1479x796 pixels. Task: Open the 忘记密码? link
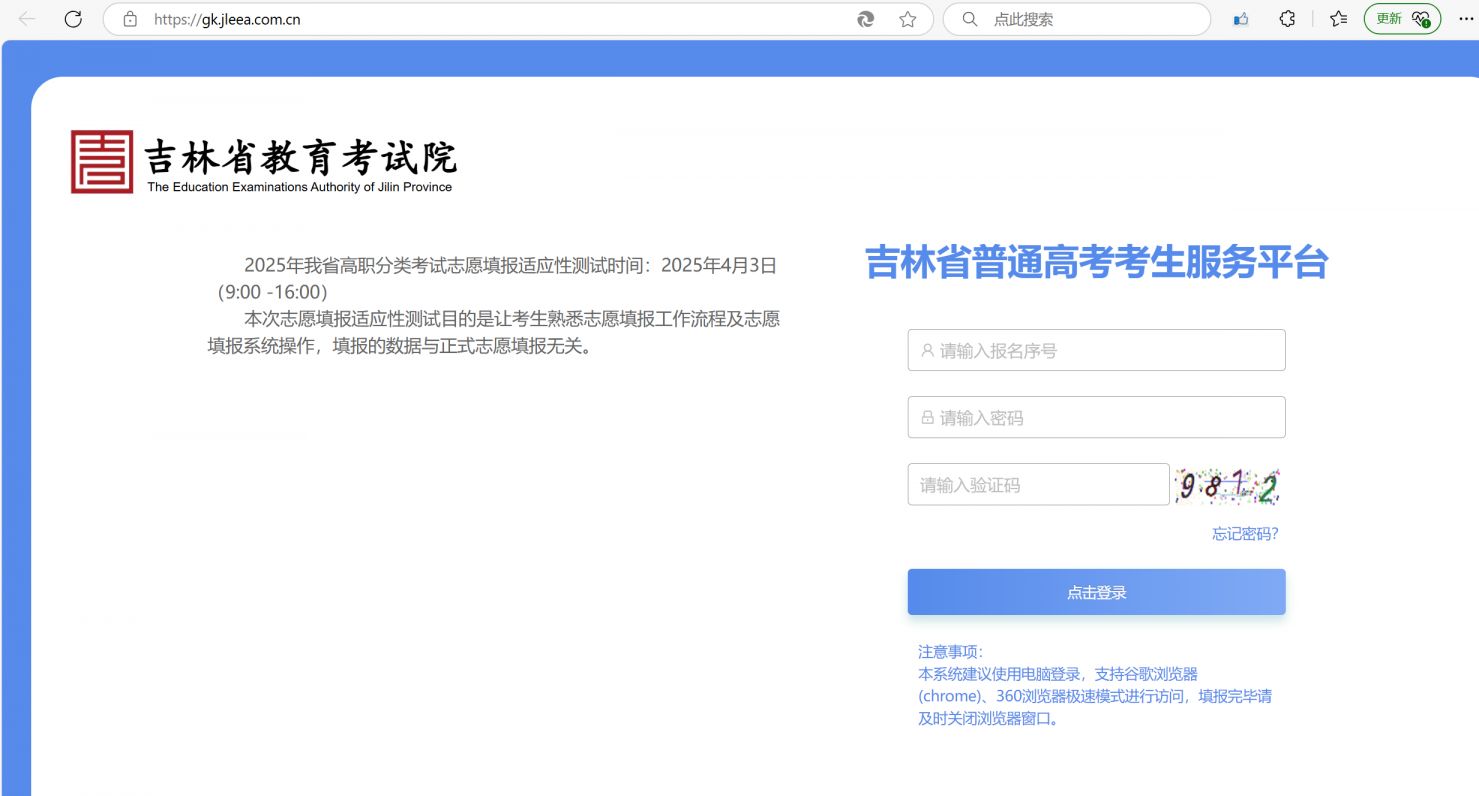pyautogui.click(x=1245, y=534)
